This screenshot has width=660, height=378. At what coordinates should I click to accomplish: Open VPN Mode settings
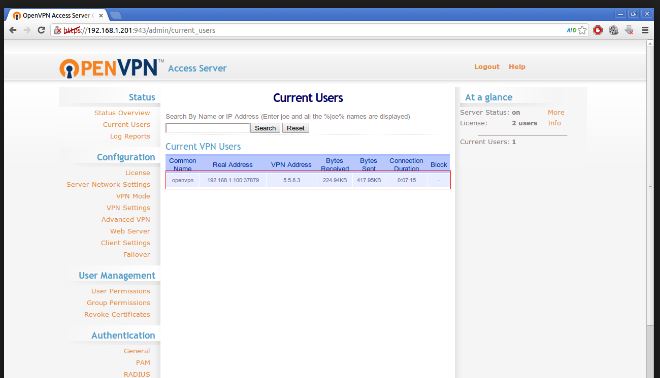[133, 196]
